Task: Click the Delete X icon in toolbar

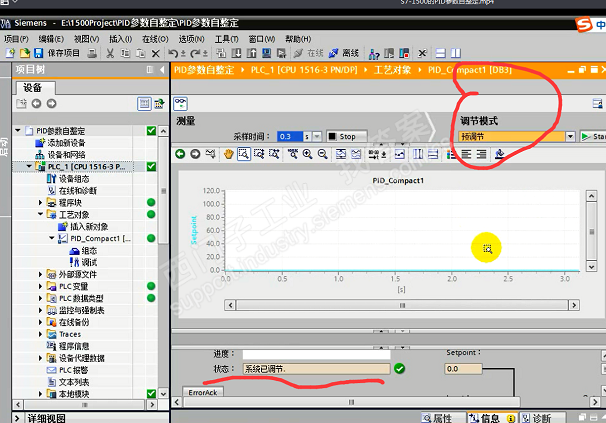Action: tap(155, 53)
